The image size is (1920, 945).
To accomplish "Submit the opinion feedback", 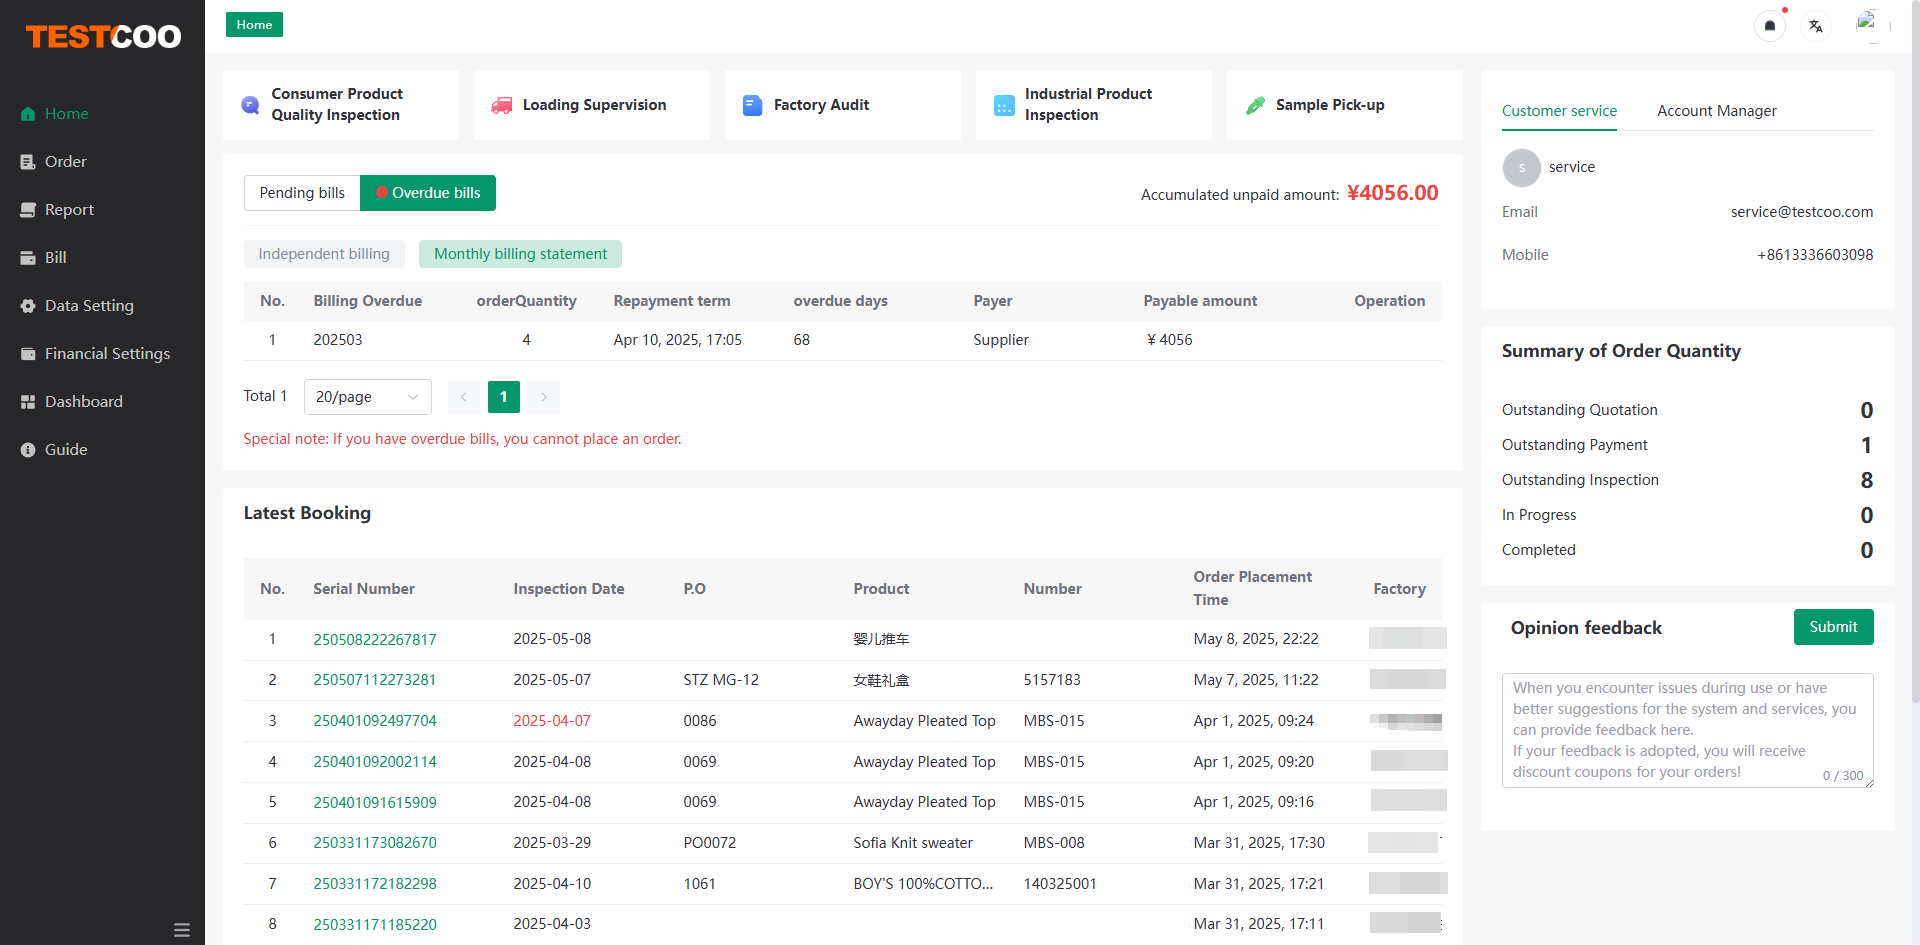I will [x=1833, y=627].
